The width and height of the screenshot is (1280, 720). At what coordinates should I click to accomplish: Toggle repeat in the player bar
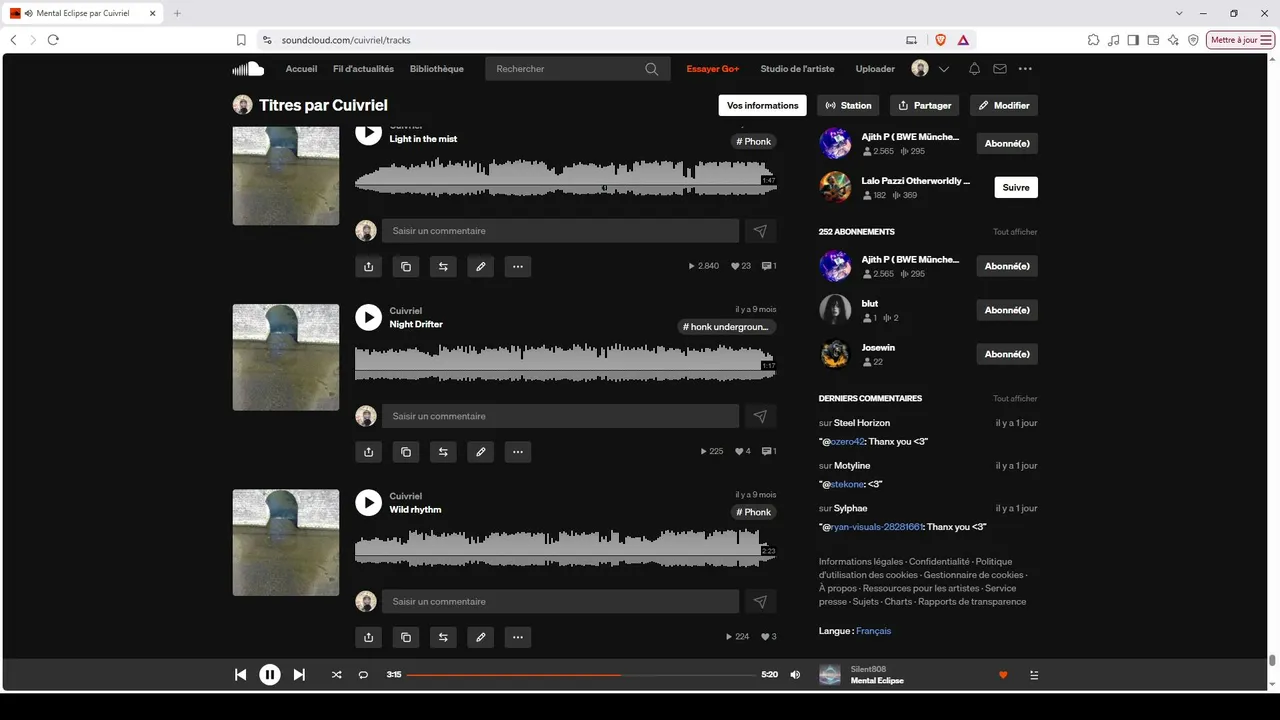point(363,675)
